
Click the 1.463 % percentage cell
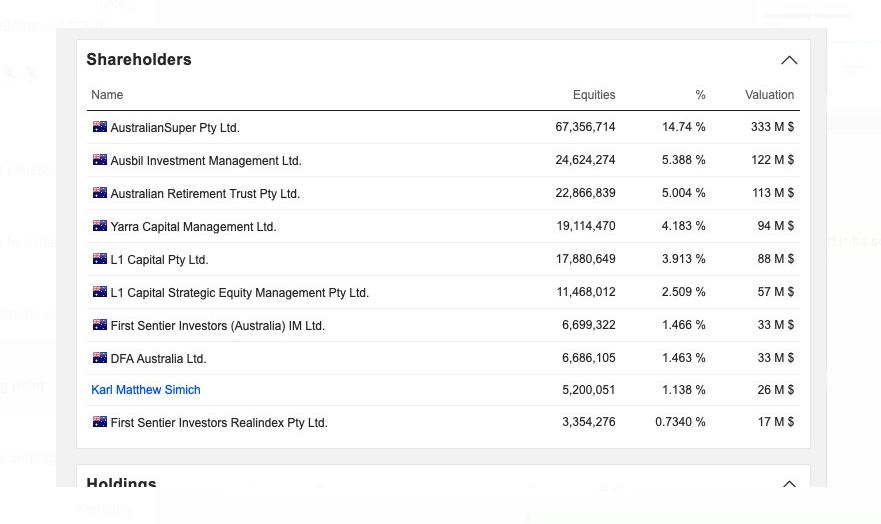[x=683, y=358]
